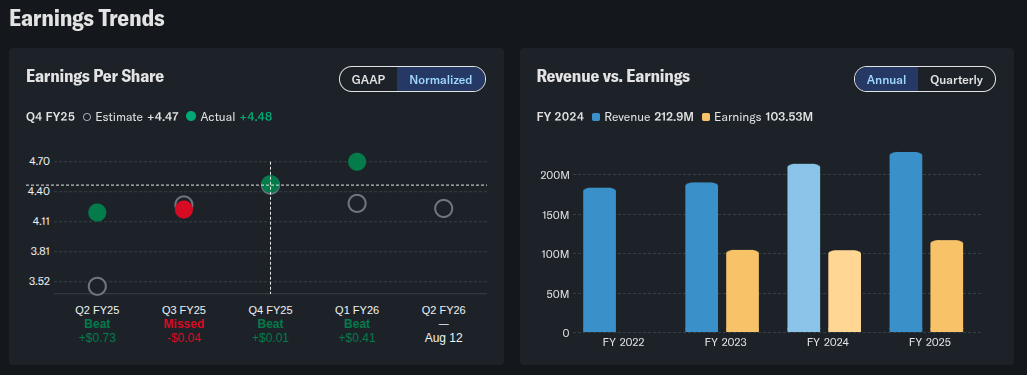Click the +$0.73 beat amount
Image resolution: width=1027 pixels, height=375 pixels.
pyautogui.click(x=97, y=338)
